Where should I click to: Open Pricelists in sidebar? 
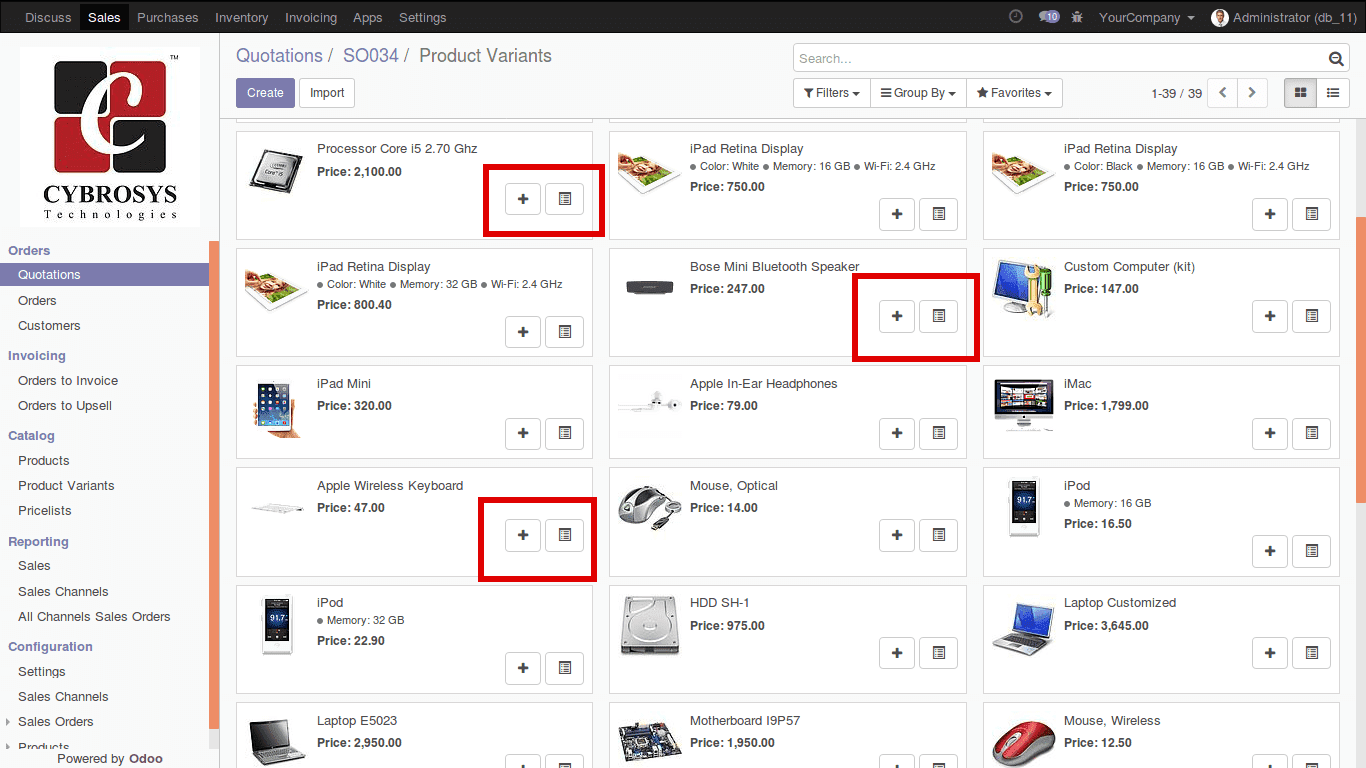(x=45, y=511)
